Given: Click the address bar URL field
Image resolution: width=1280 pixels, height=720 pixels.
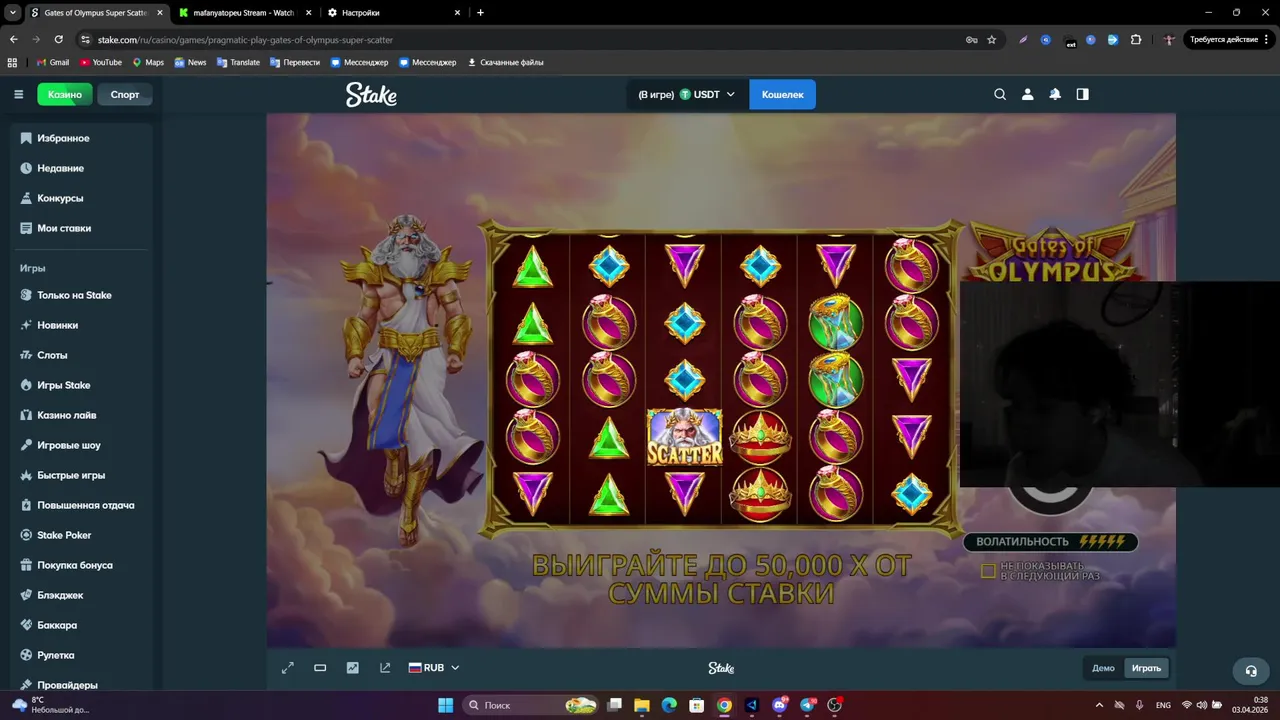Looking at the screenshot, I should tap(520, 40).
